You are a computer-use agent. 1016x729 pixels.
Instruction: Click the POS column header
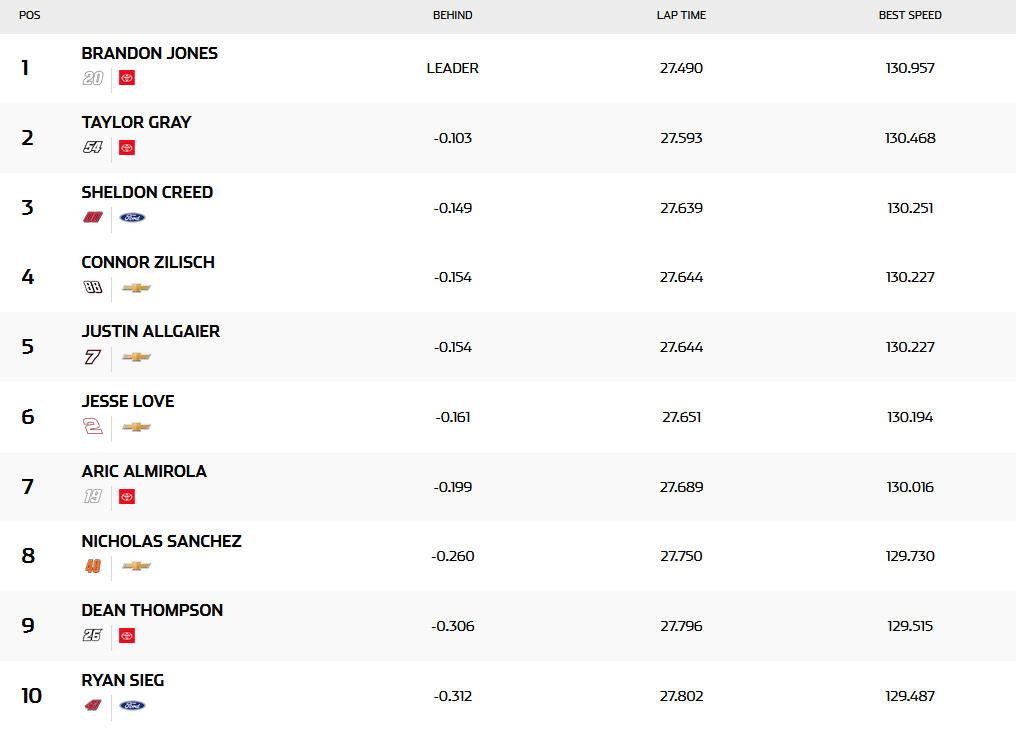point(30,16)
